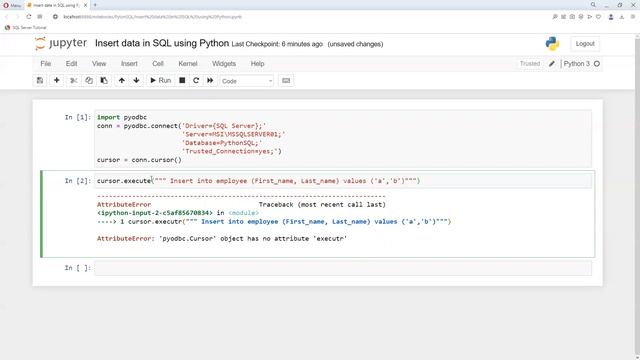
Task: Paste cells below using the clipboard icon
Action: pyautogui.click(x=104, y=80)
